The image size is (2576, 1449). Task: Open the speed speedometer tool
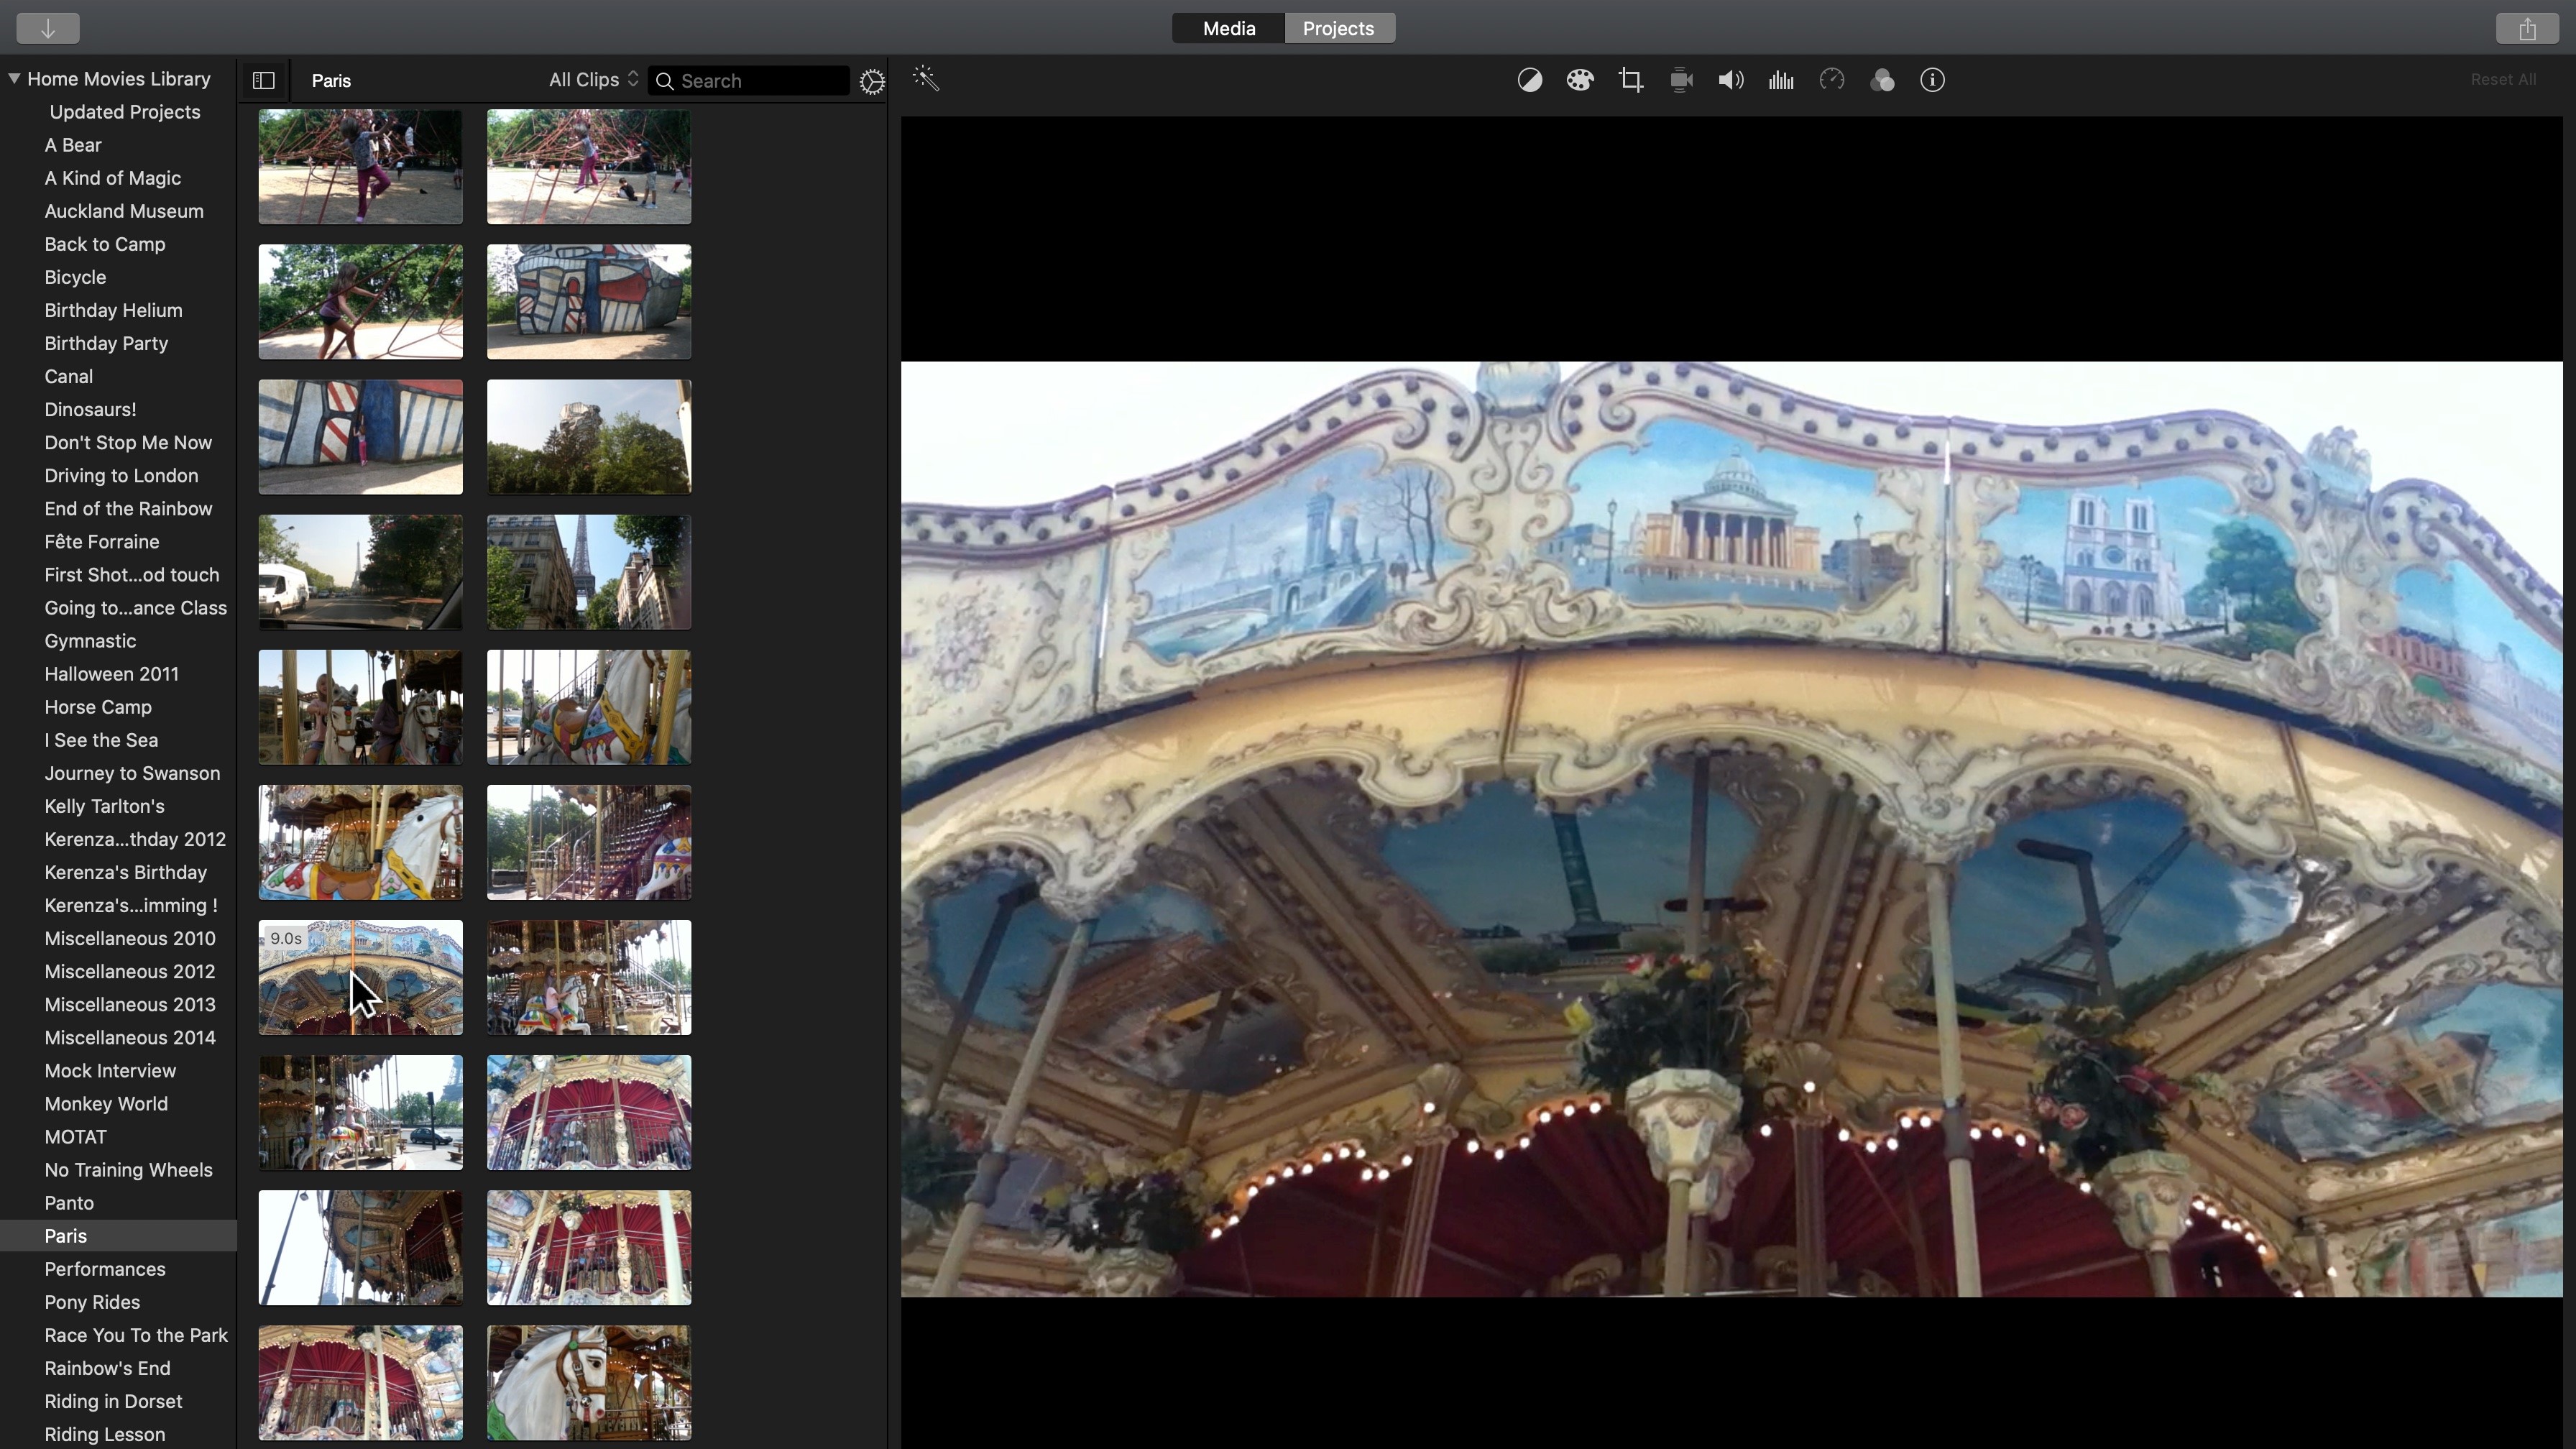[x=1832, y=80]
